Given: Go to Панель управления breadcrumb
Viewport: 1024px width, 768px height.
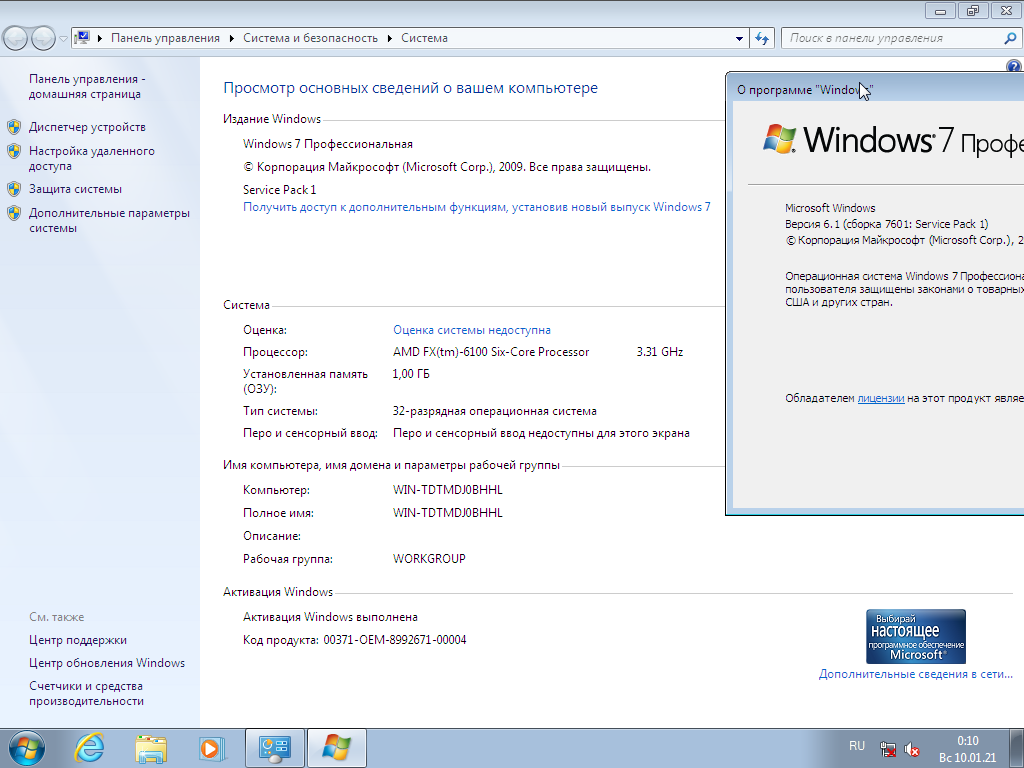Looking at the screenshot, I should tap(165, 38).
